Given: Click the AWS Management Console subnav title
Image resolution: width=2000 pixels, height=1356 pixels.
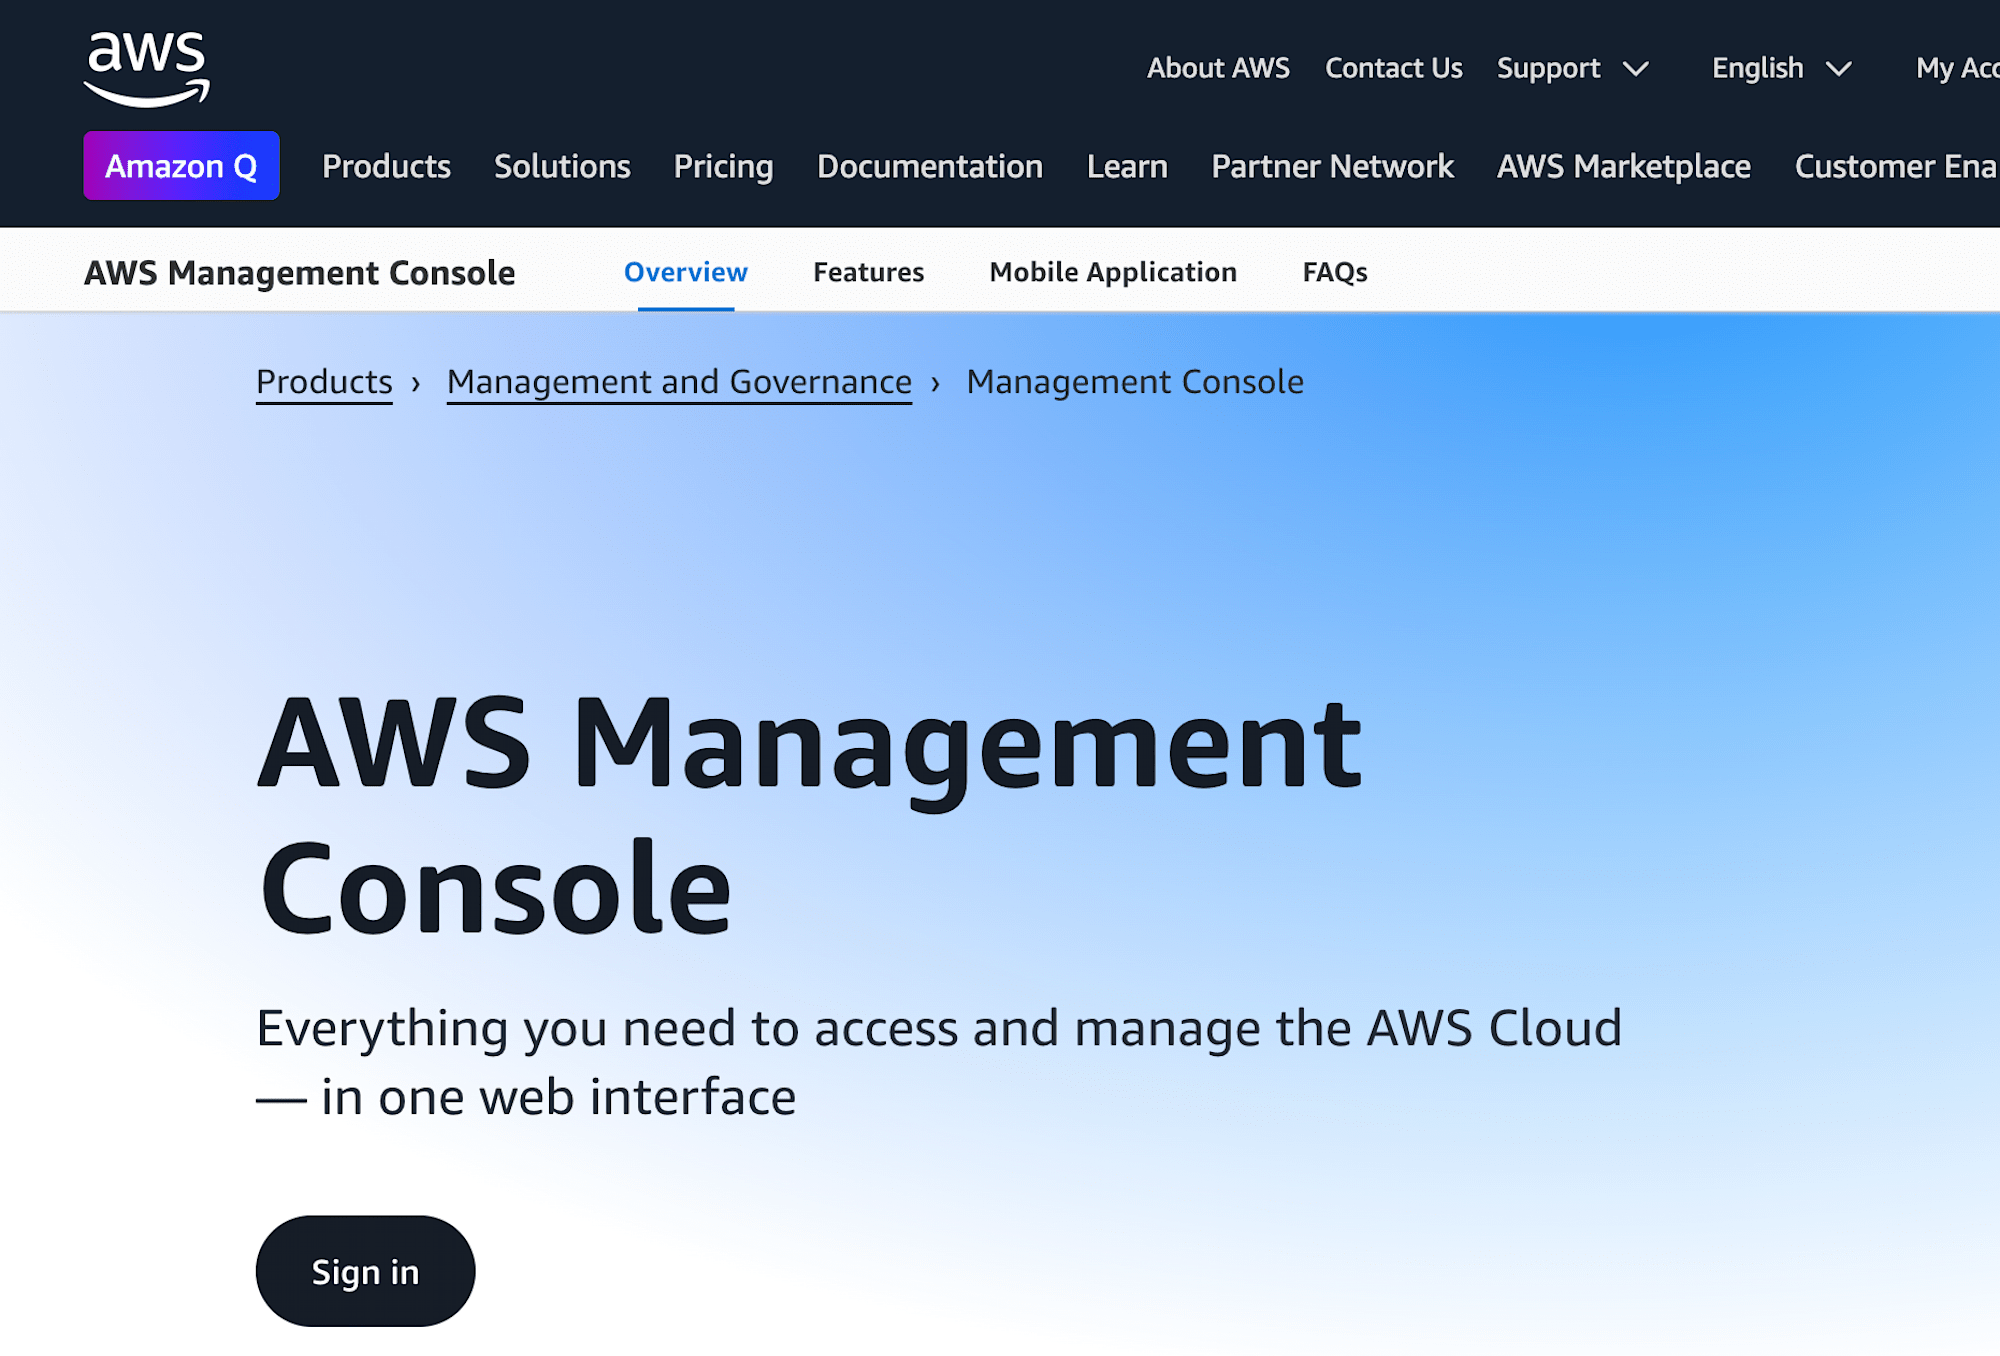Looking at the screenshot, I should [x=299, y=272].
